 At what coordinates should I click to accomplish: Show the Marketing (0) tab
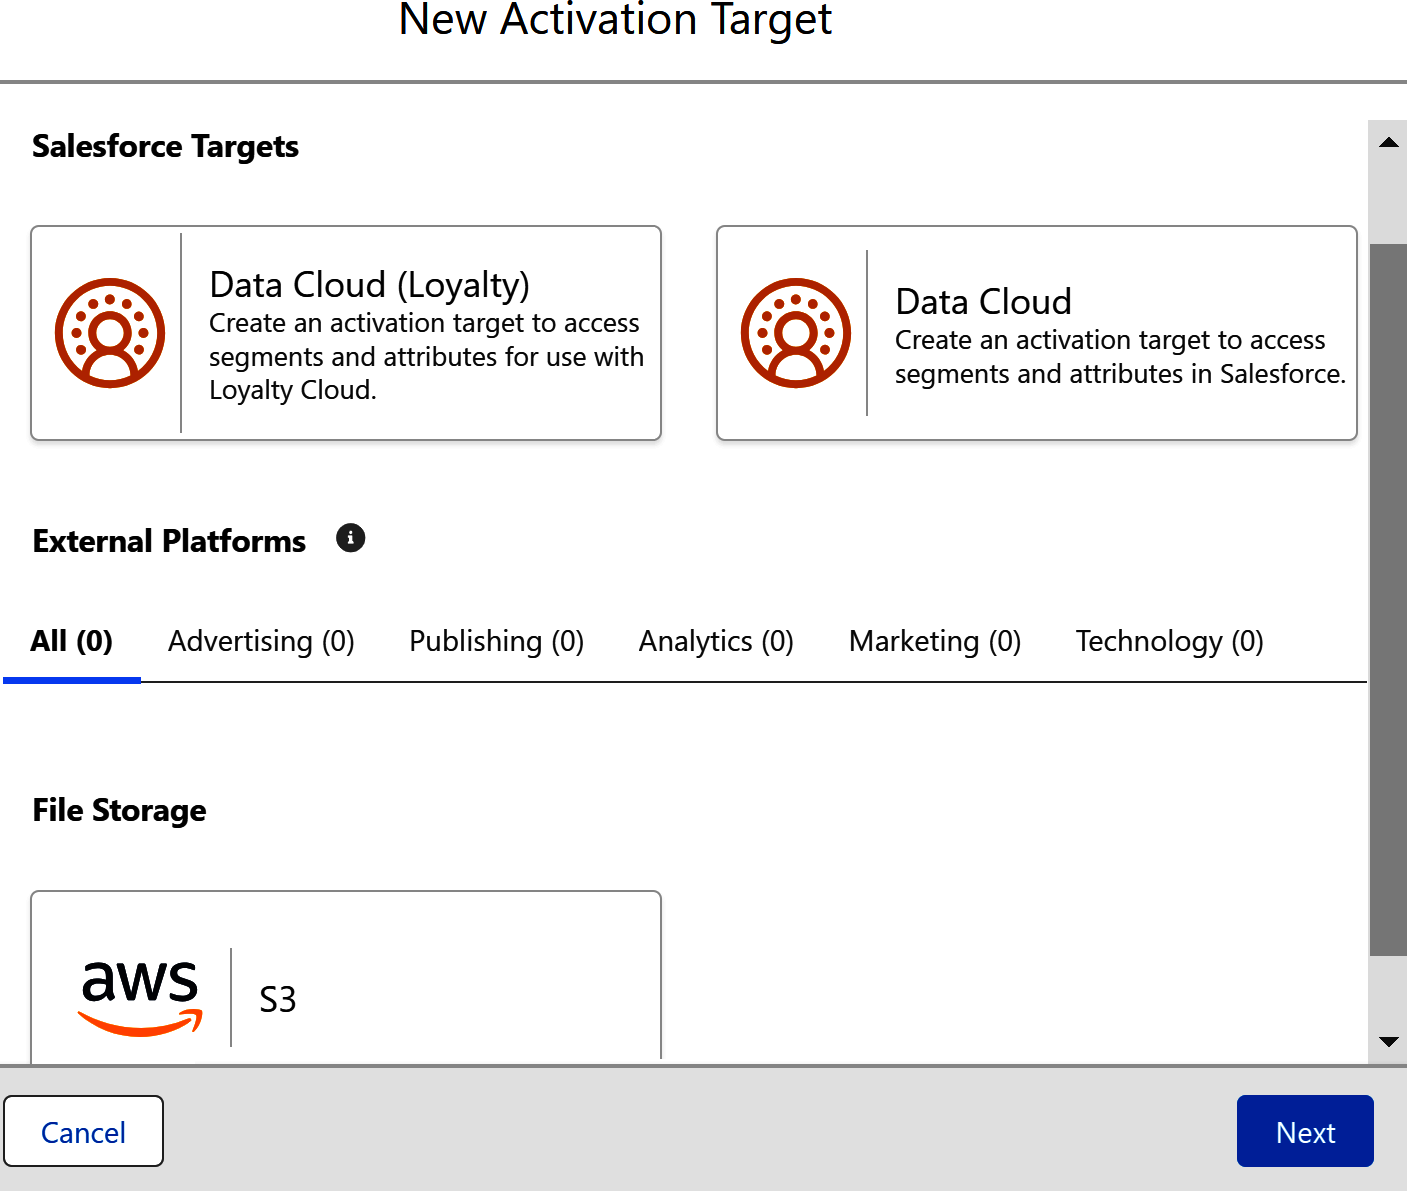coord(934,641)
